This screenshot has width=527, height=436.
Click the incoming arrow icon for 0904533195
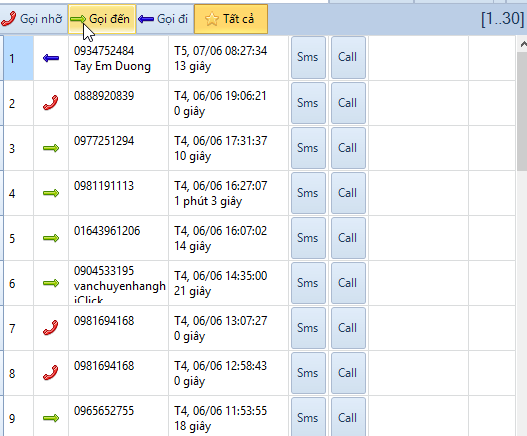(51, 283)
